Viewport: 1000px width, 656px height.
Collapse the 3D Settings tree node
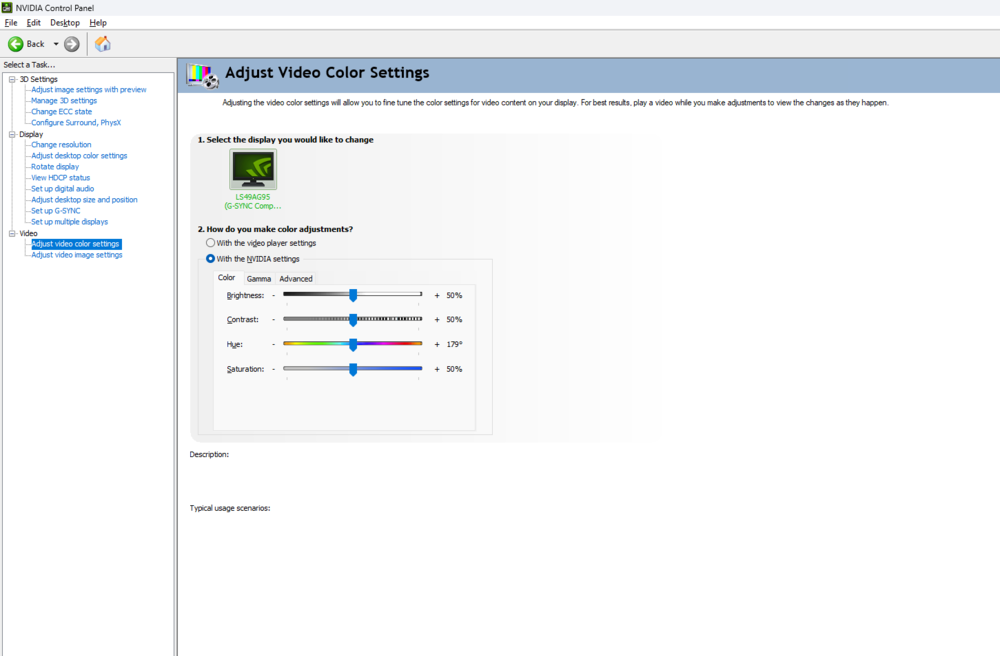pos(12,79)
